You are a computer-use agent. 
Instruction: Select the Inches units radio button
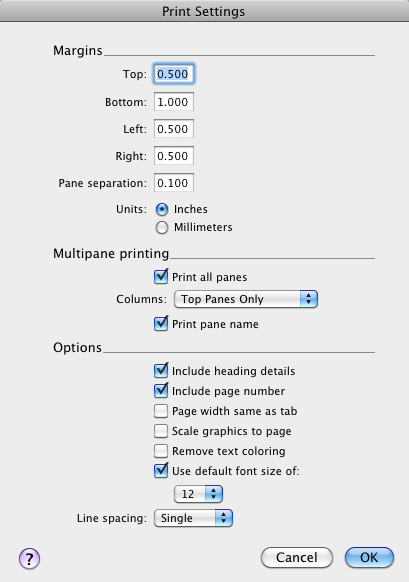click(162, 209)
